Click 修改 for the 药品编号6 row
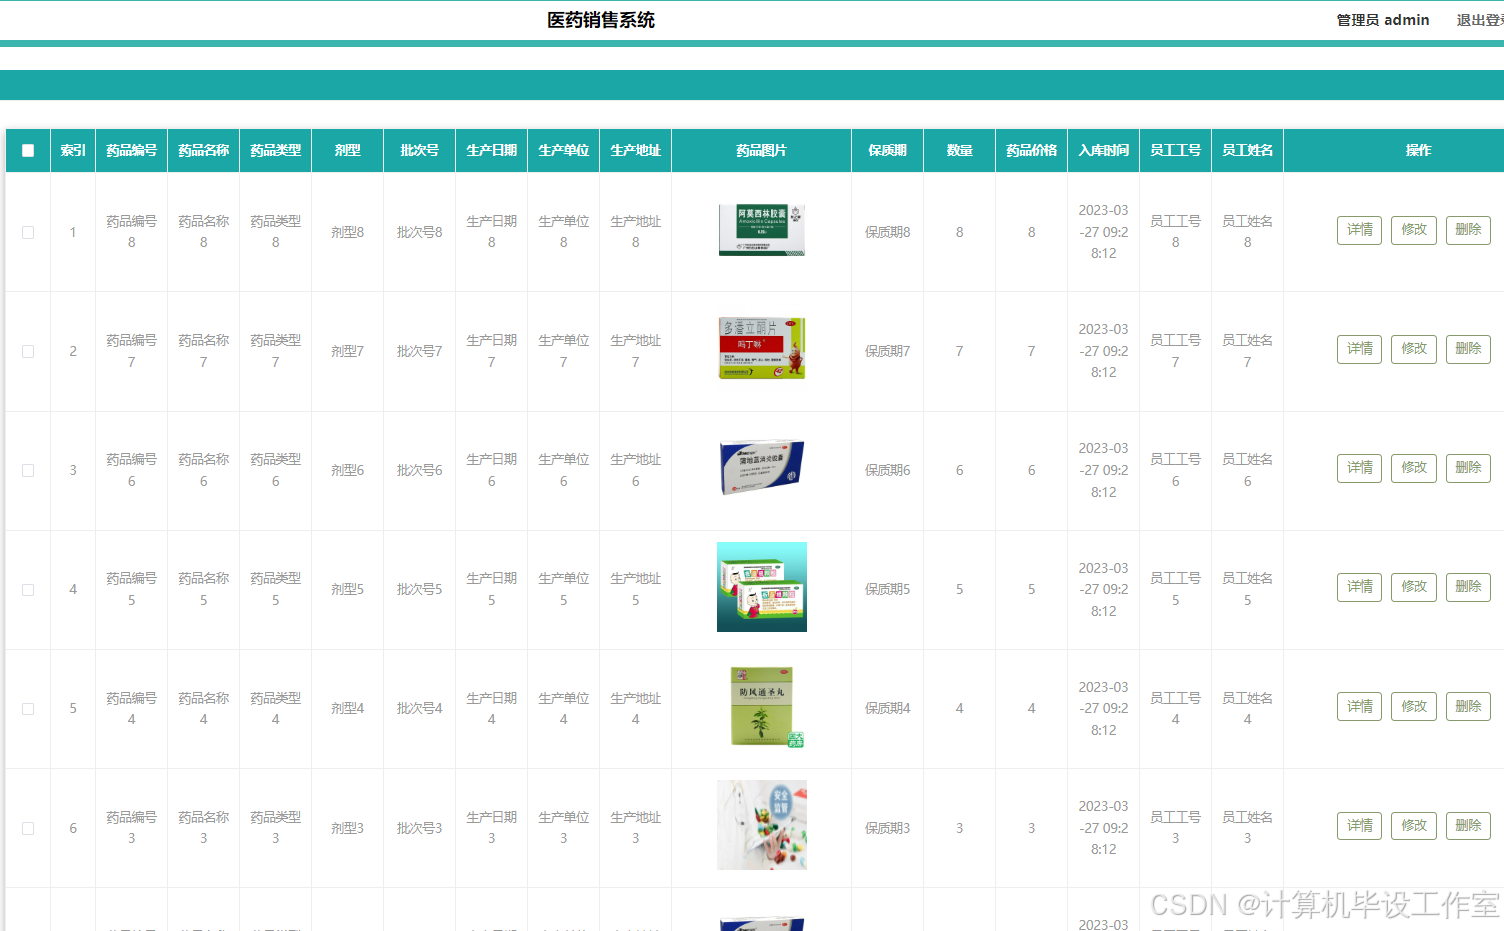This screenshot has height=931, width=1504. (x=1414, y=468)
